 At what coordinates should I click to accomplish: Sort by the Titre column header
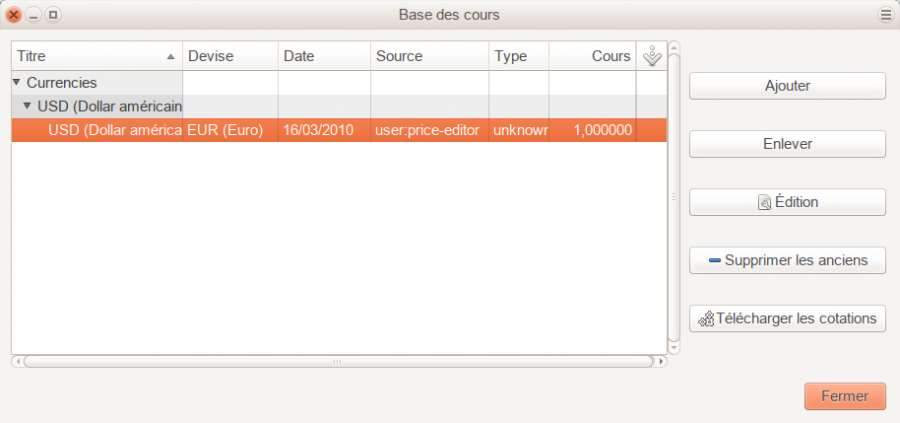pos(96,57)
